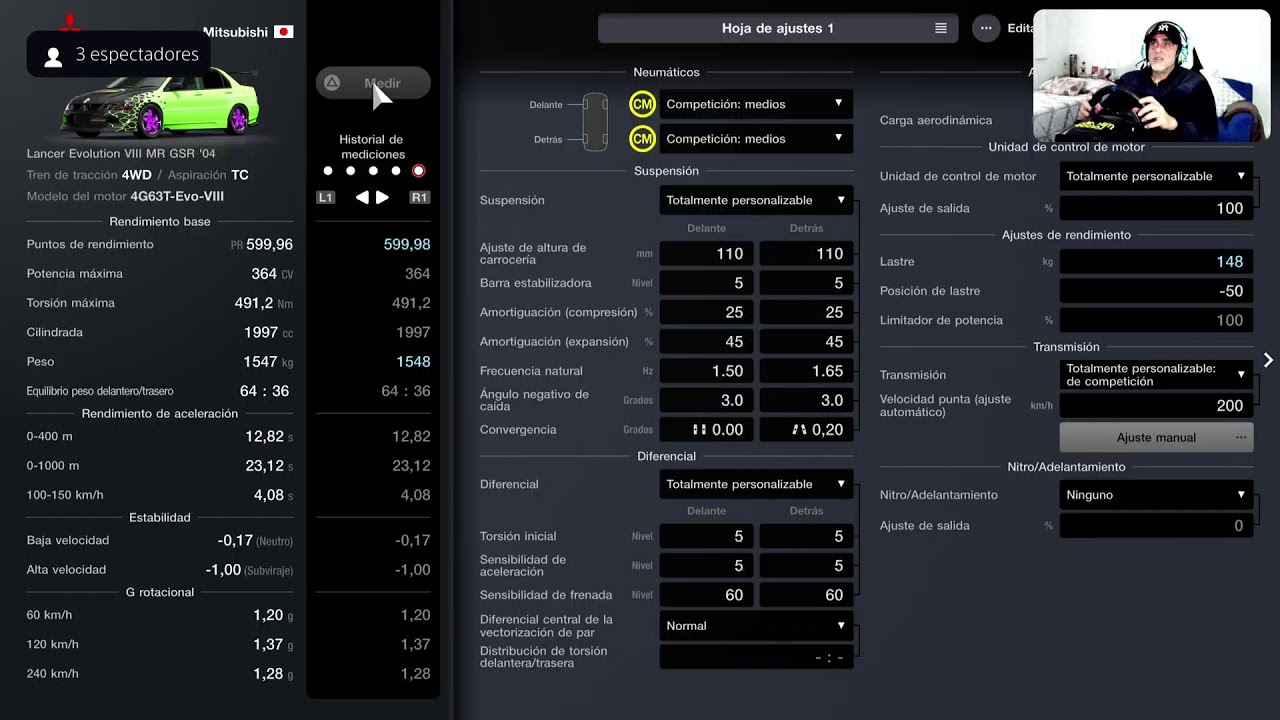
Task: Click the Peso 1547 kg value
Action: coord(268,362)
